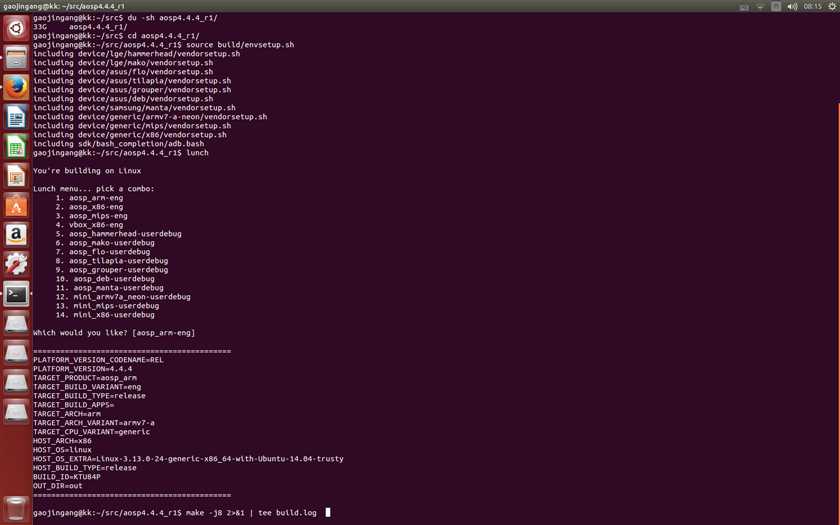Open the clock showing 08:15

(x=812, y=6)
